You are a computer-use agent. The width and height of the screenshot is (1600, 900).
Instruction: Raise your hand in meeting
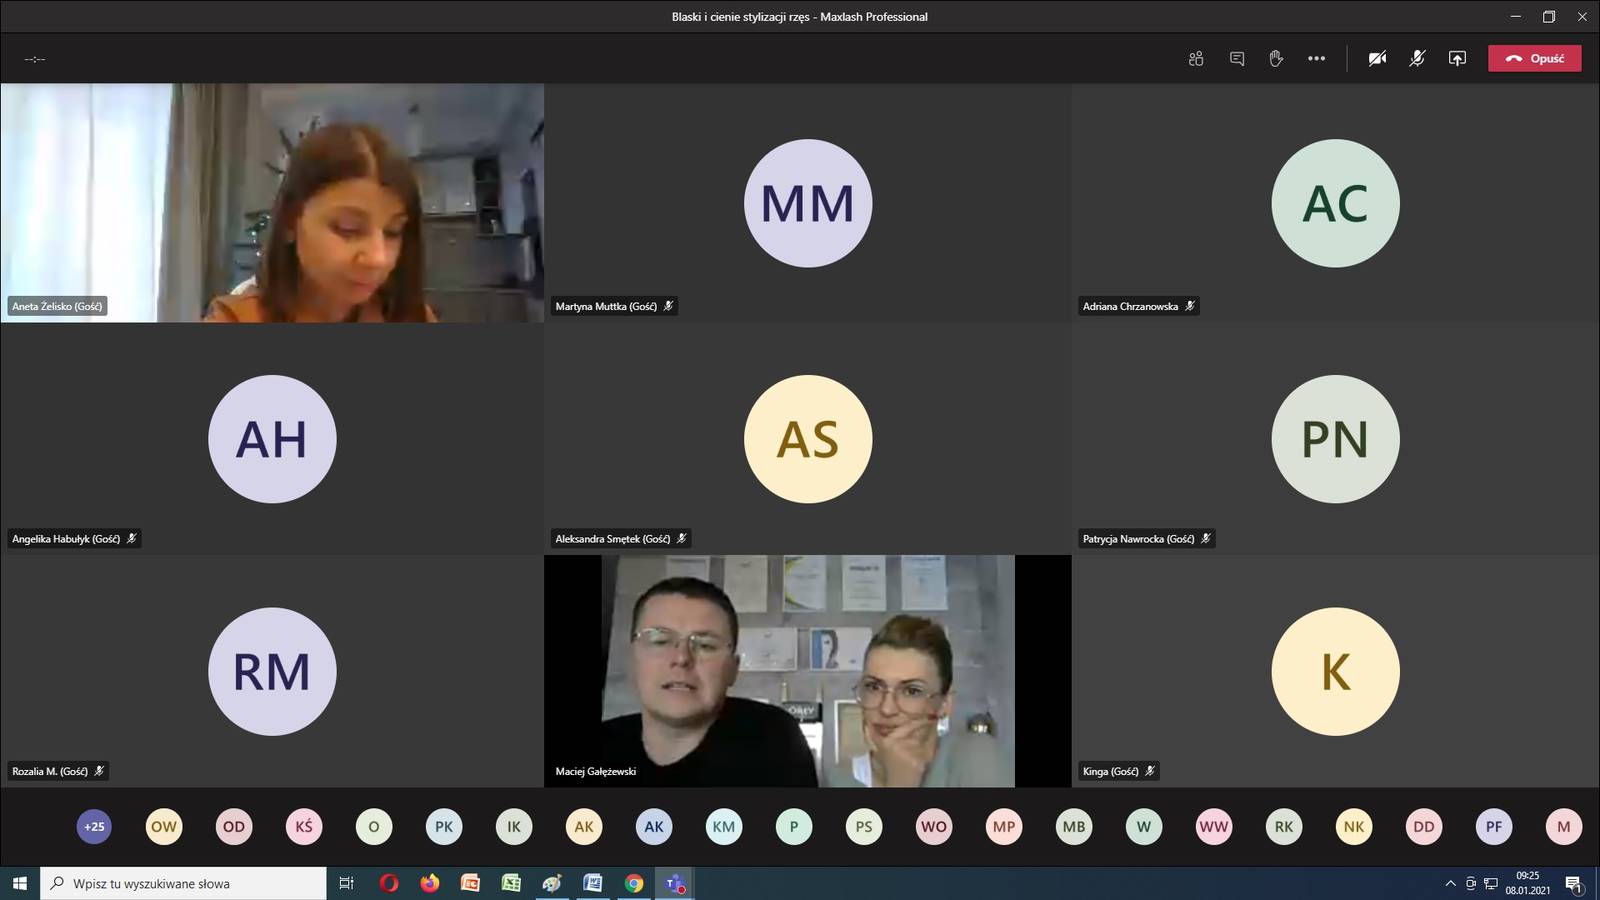pyautogui.click(x=1276, y=59)
